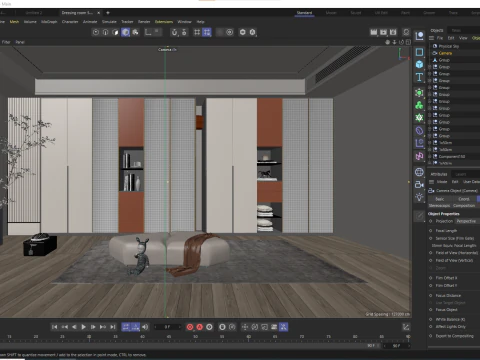Toggle White Balance (K) keyframe circle
Image resolution: width=480 pixels, height=360 pixels.
[430, 319]
